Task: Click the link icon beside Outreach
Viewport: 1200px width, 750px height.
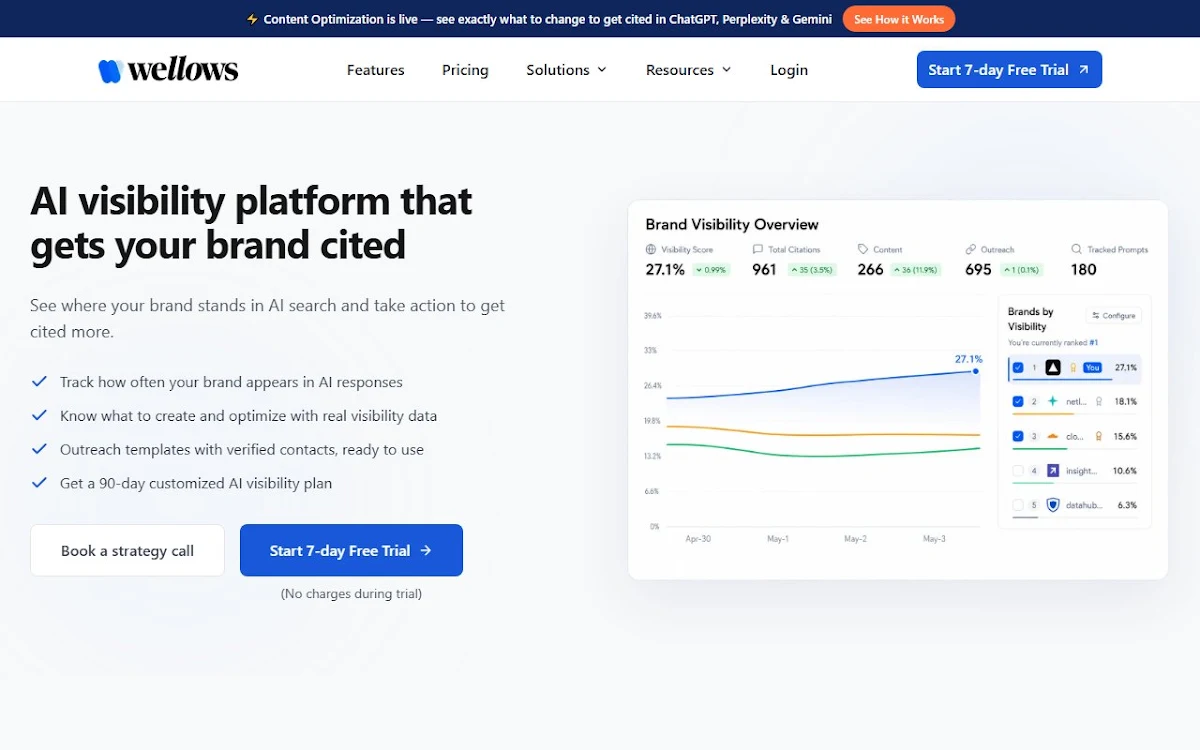Action: click(970, 249)
